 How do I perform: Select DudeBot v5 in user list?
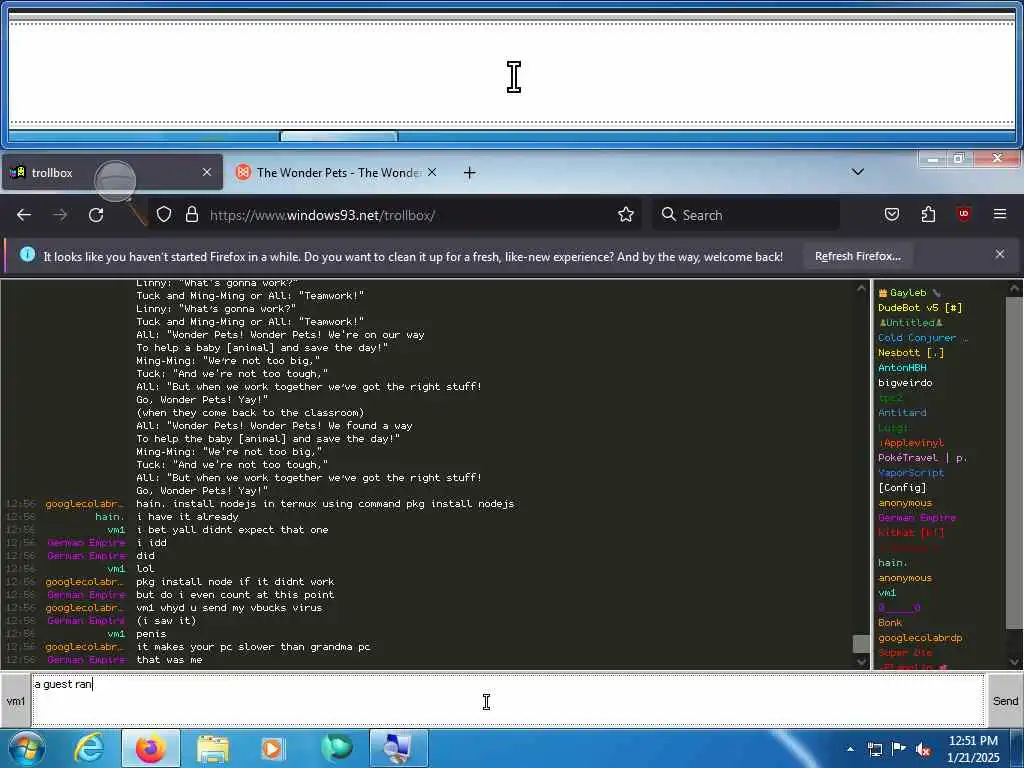(920, 308)
